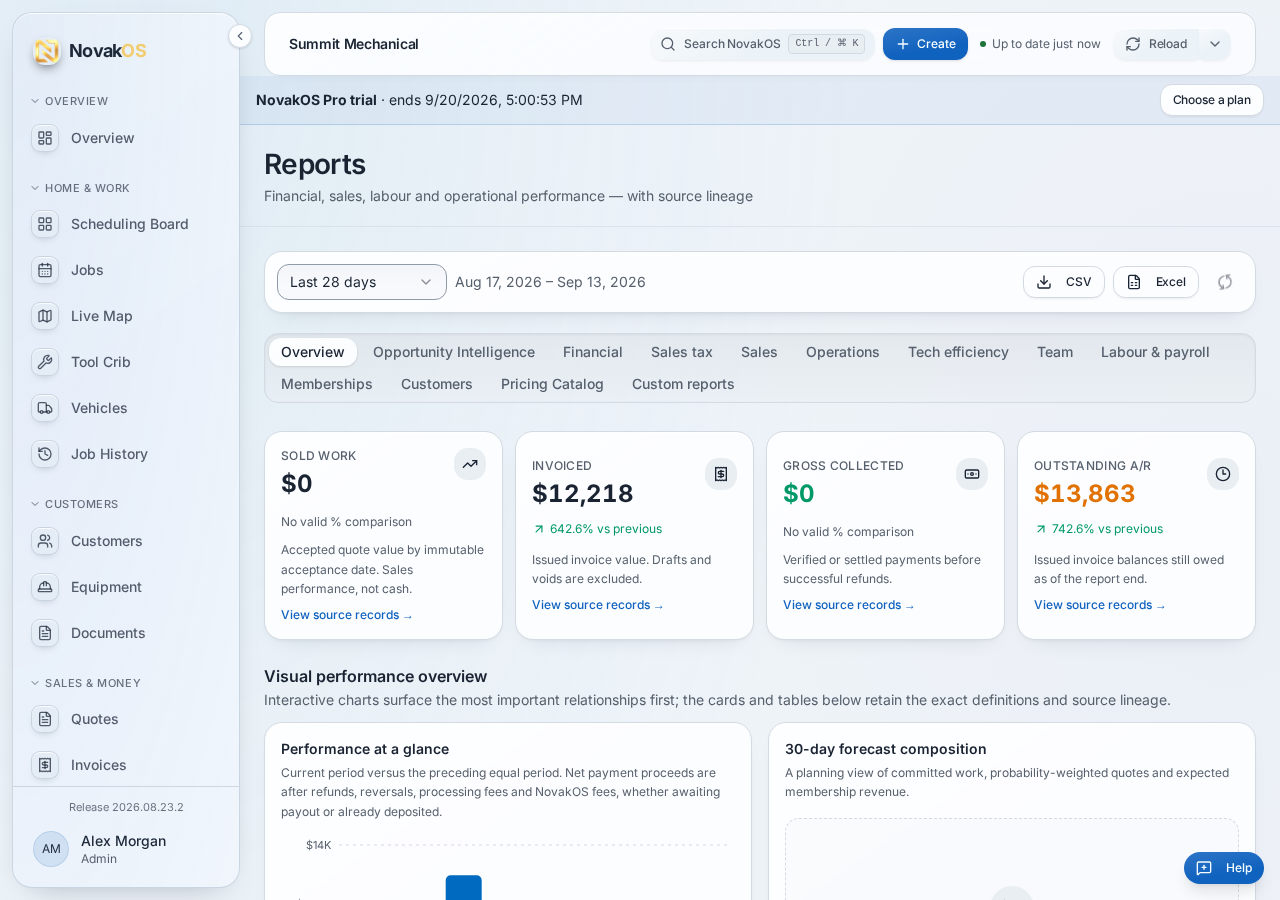Click the Invoiced receipt icon
This screenshot has width=1280, height=900.
tap(721, 474)
